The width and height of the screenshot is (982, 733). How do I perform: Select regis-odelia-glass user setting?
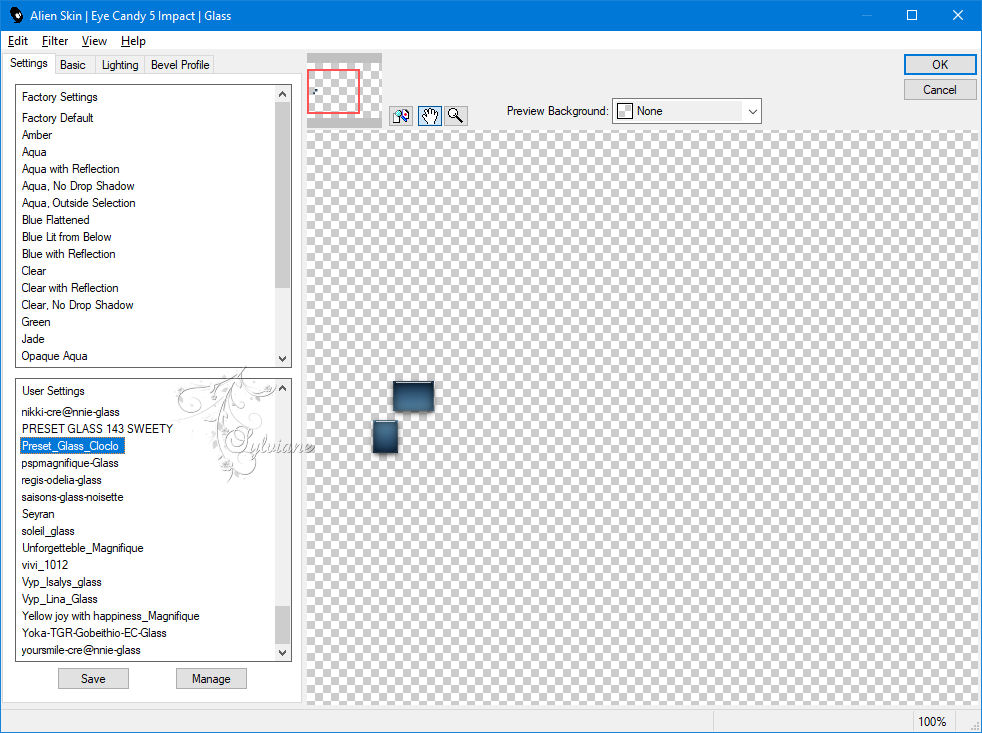point(61,480)
